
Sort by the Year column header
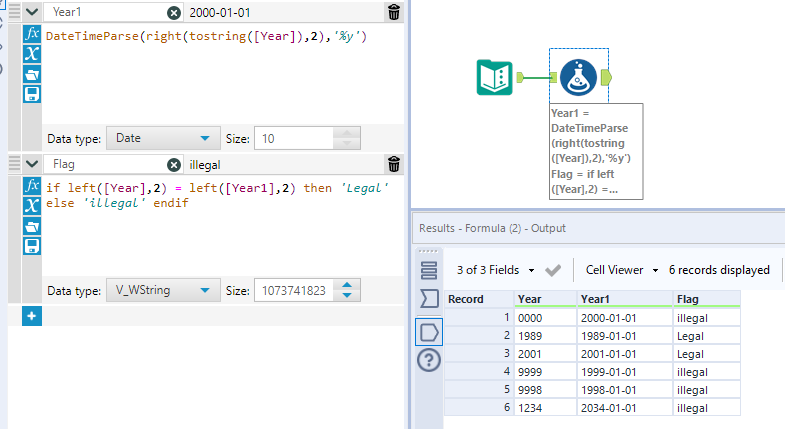click(546, 299)
